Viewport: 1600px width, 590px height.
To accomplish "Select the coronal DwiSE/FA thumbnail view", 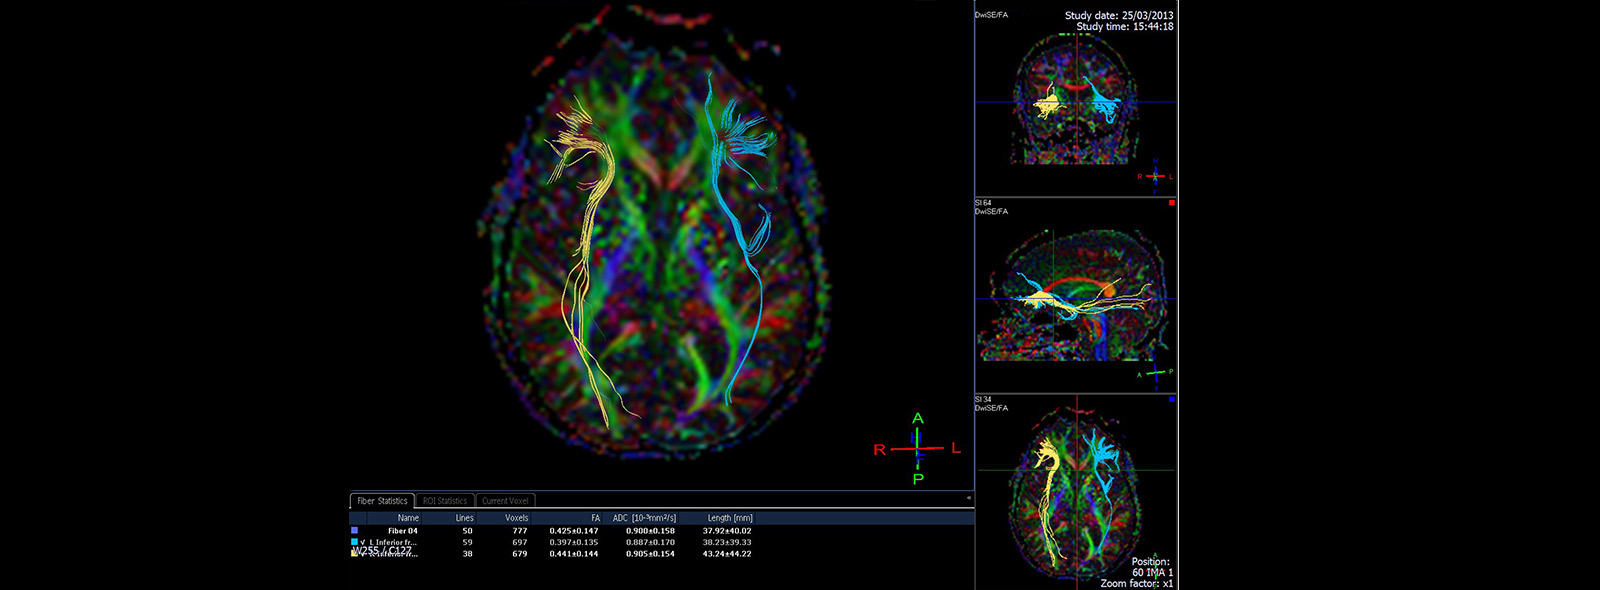I will tap(1075, 100).
